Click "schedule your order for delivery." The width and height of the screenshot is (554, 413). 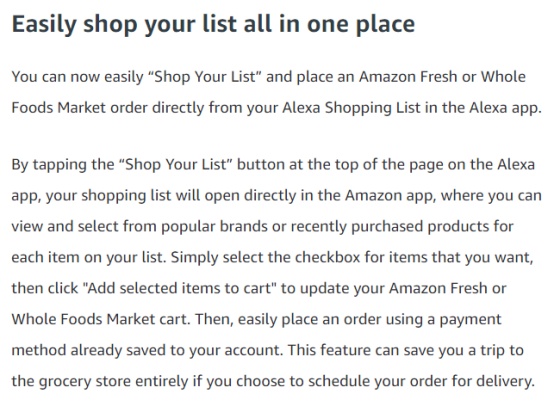(421, 381)
